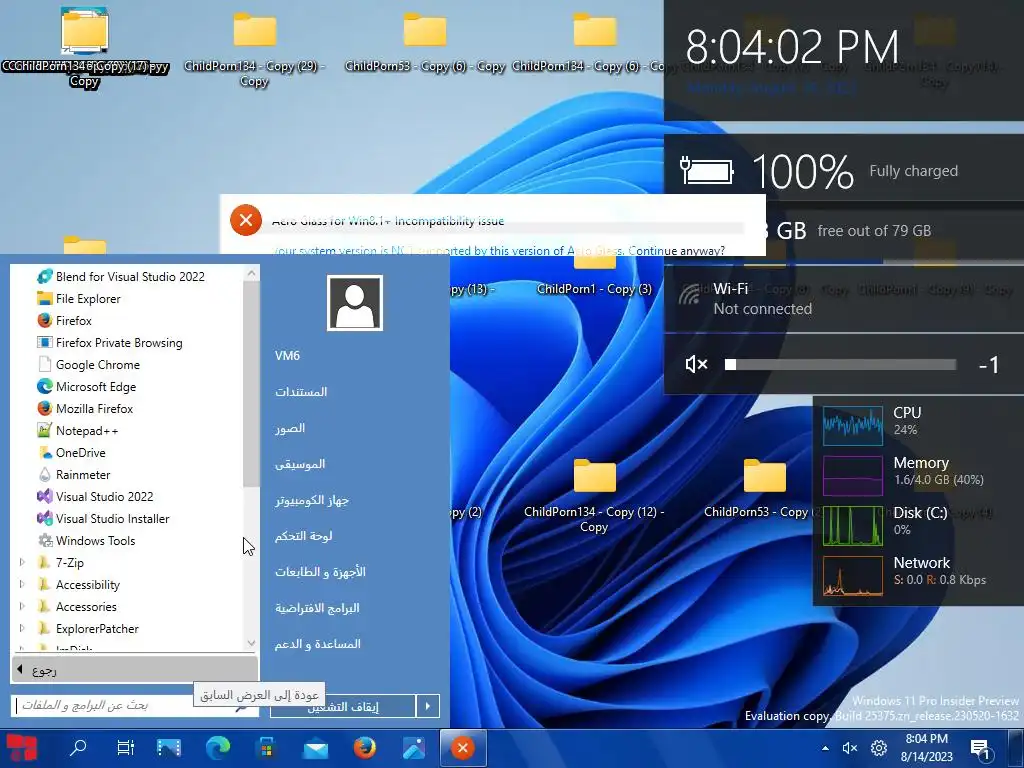Open لوحة التحكم (Control Panel)
The image size is (1024, 768).
coord(304,536)
